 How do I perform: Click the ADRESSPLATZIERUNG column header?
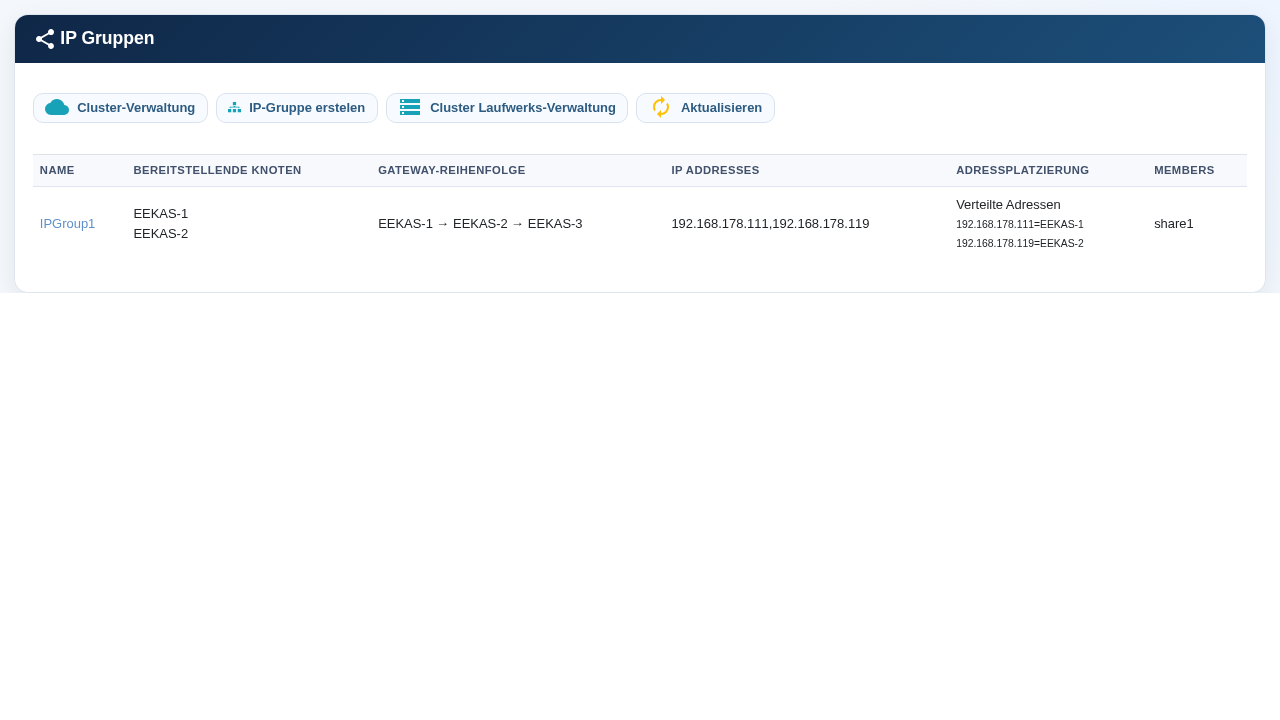(1022, 170)
